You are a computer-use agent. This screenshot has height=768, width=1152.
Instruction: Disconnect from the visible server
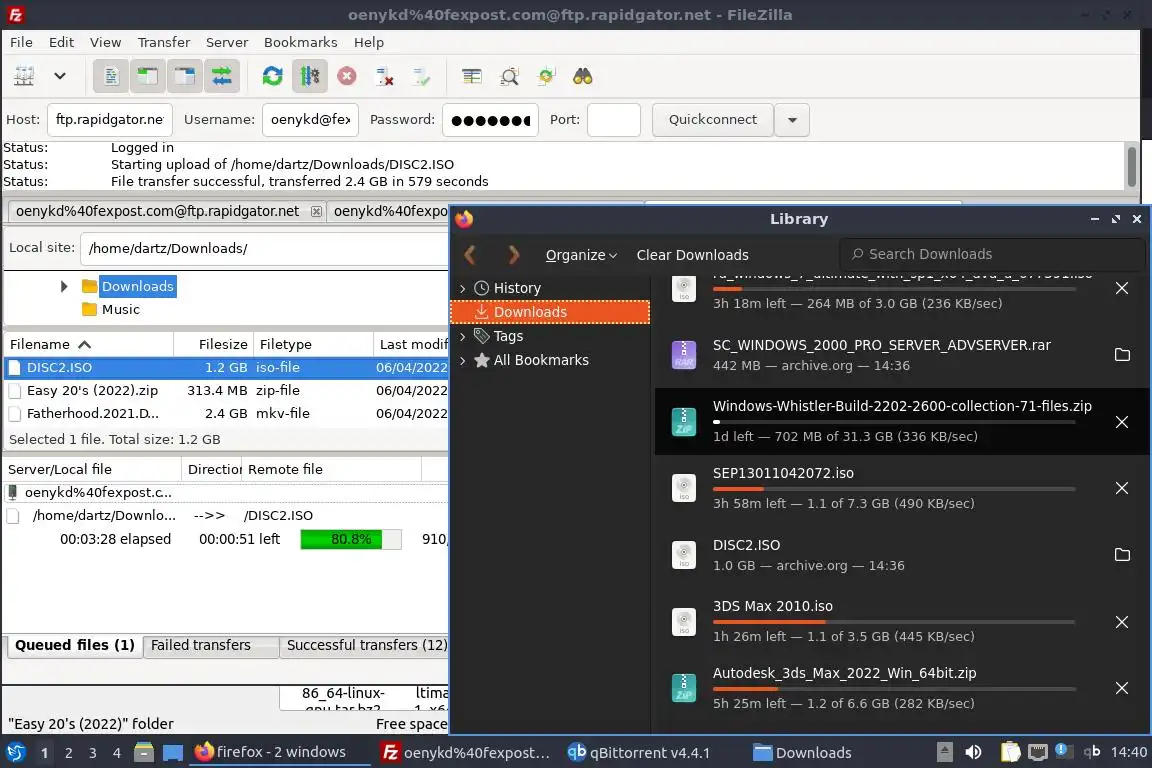[x=384, y=76]
